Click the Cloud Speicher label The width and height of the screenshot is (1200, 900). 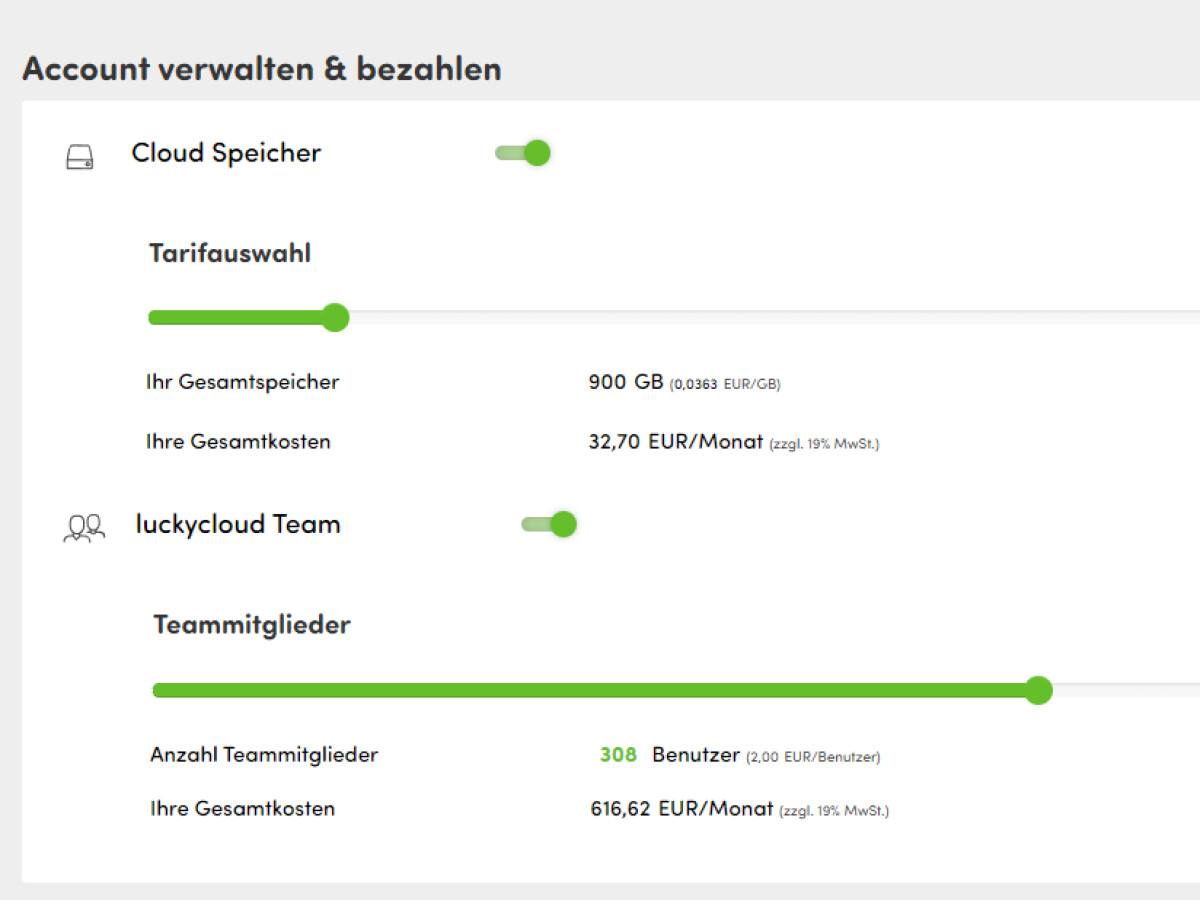(226, 153)
